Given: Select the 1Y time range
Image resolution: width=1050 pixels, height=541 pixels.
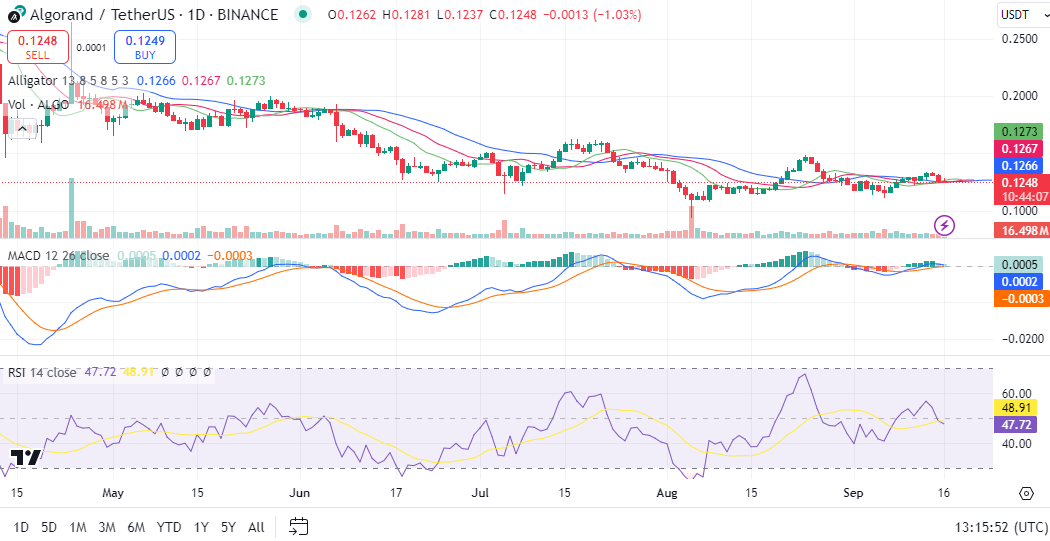Looking at the screenshot, I should pos(200,527).
